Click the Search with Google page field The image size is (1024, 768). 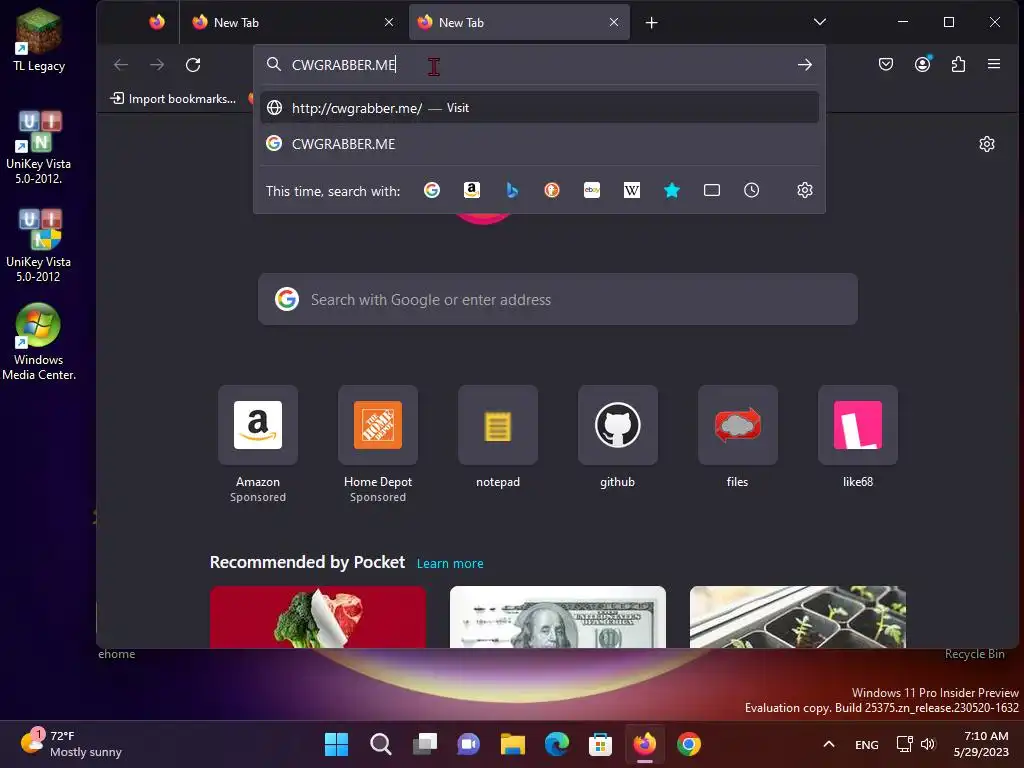click(x=558, y=299)
